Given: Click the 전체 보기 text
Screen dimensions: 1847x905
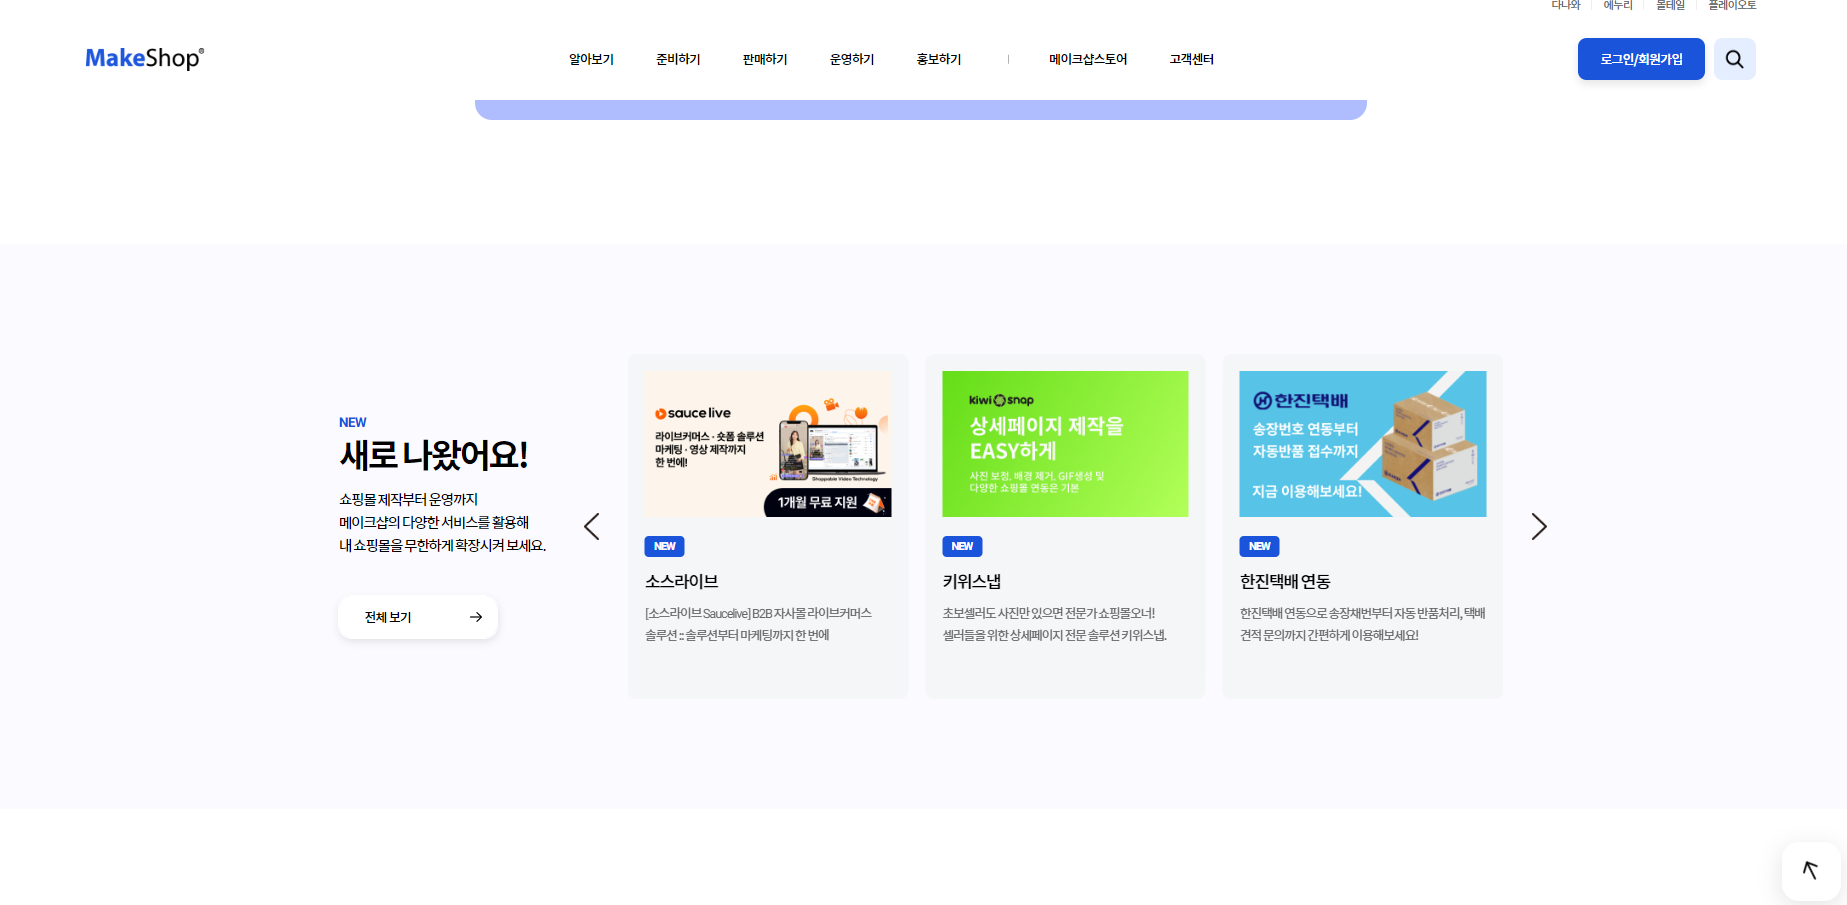Looking at the screenshot, I should pos(388,617).
